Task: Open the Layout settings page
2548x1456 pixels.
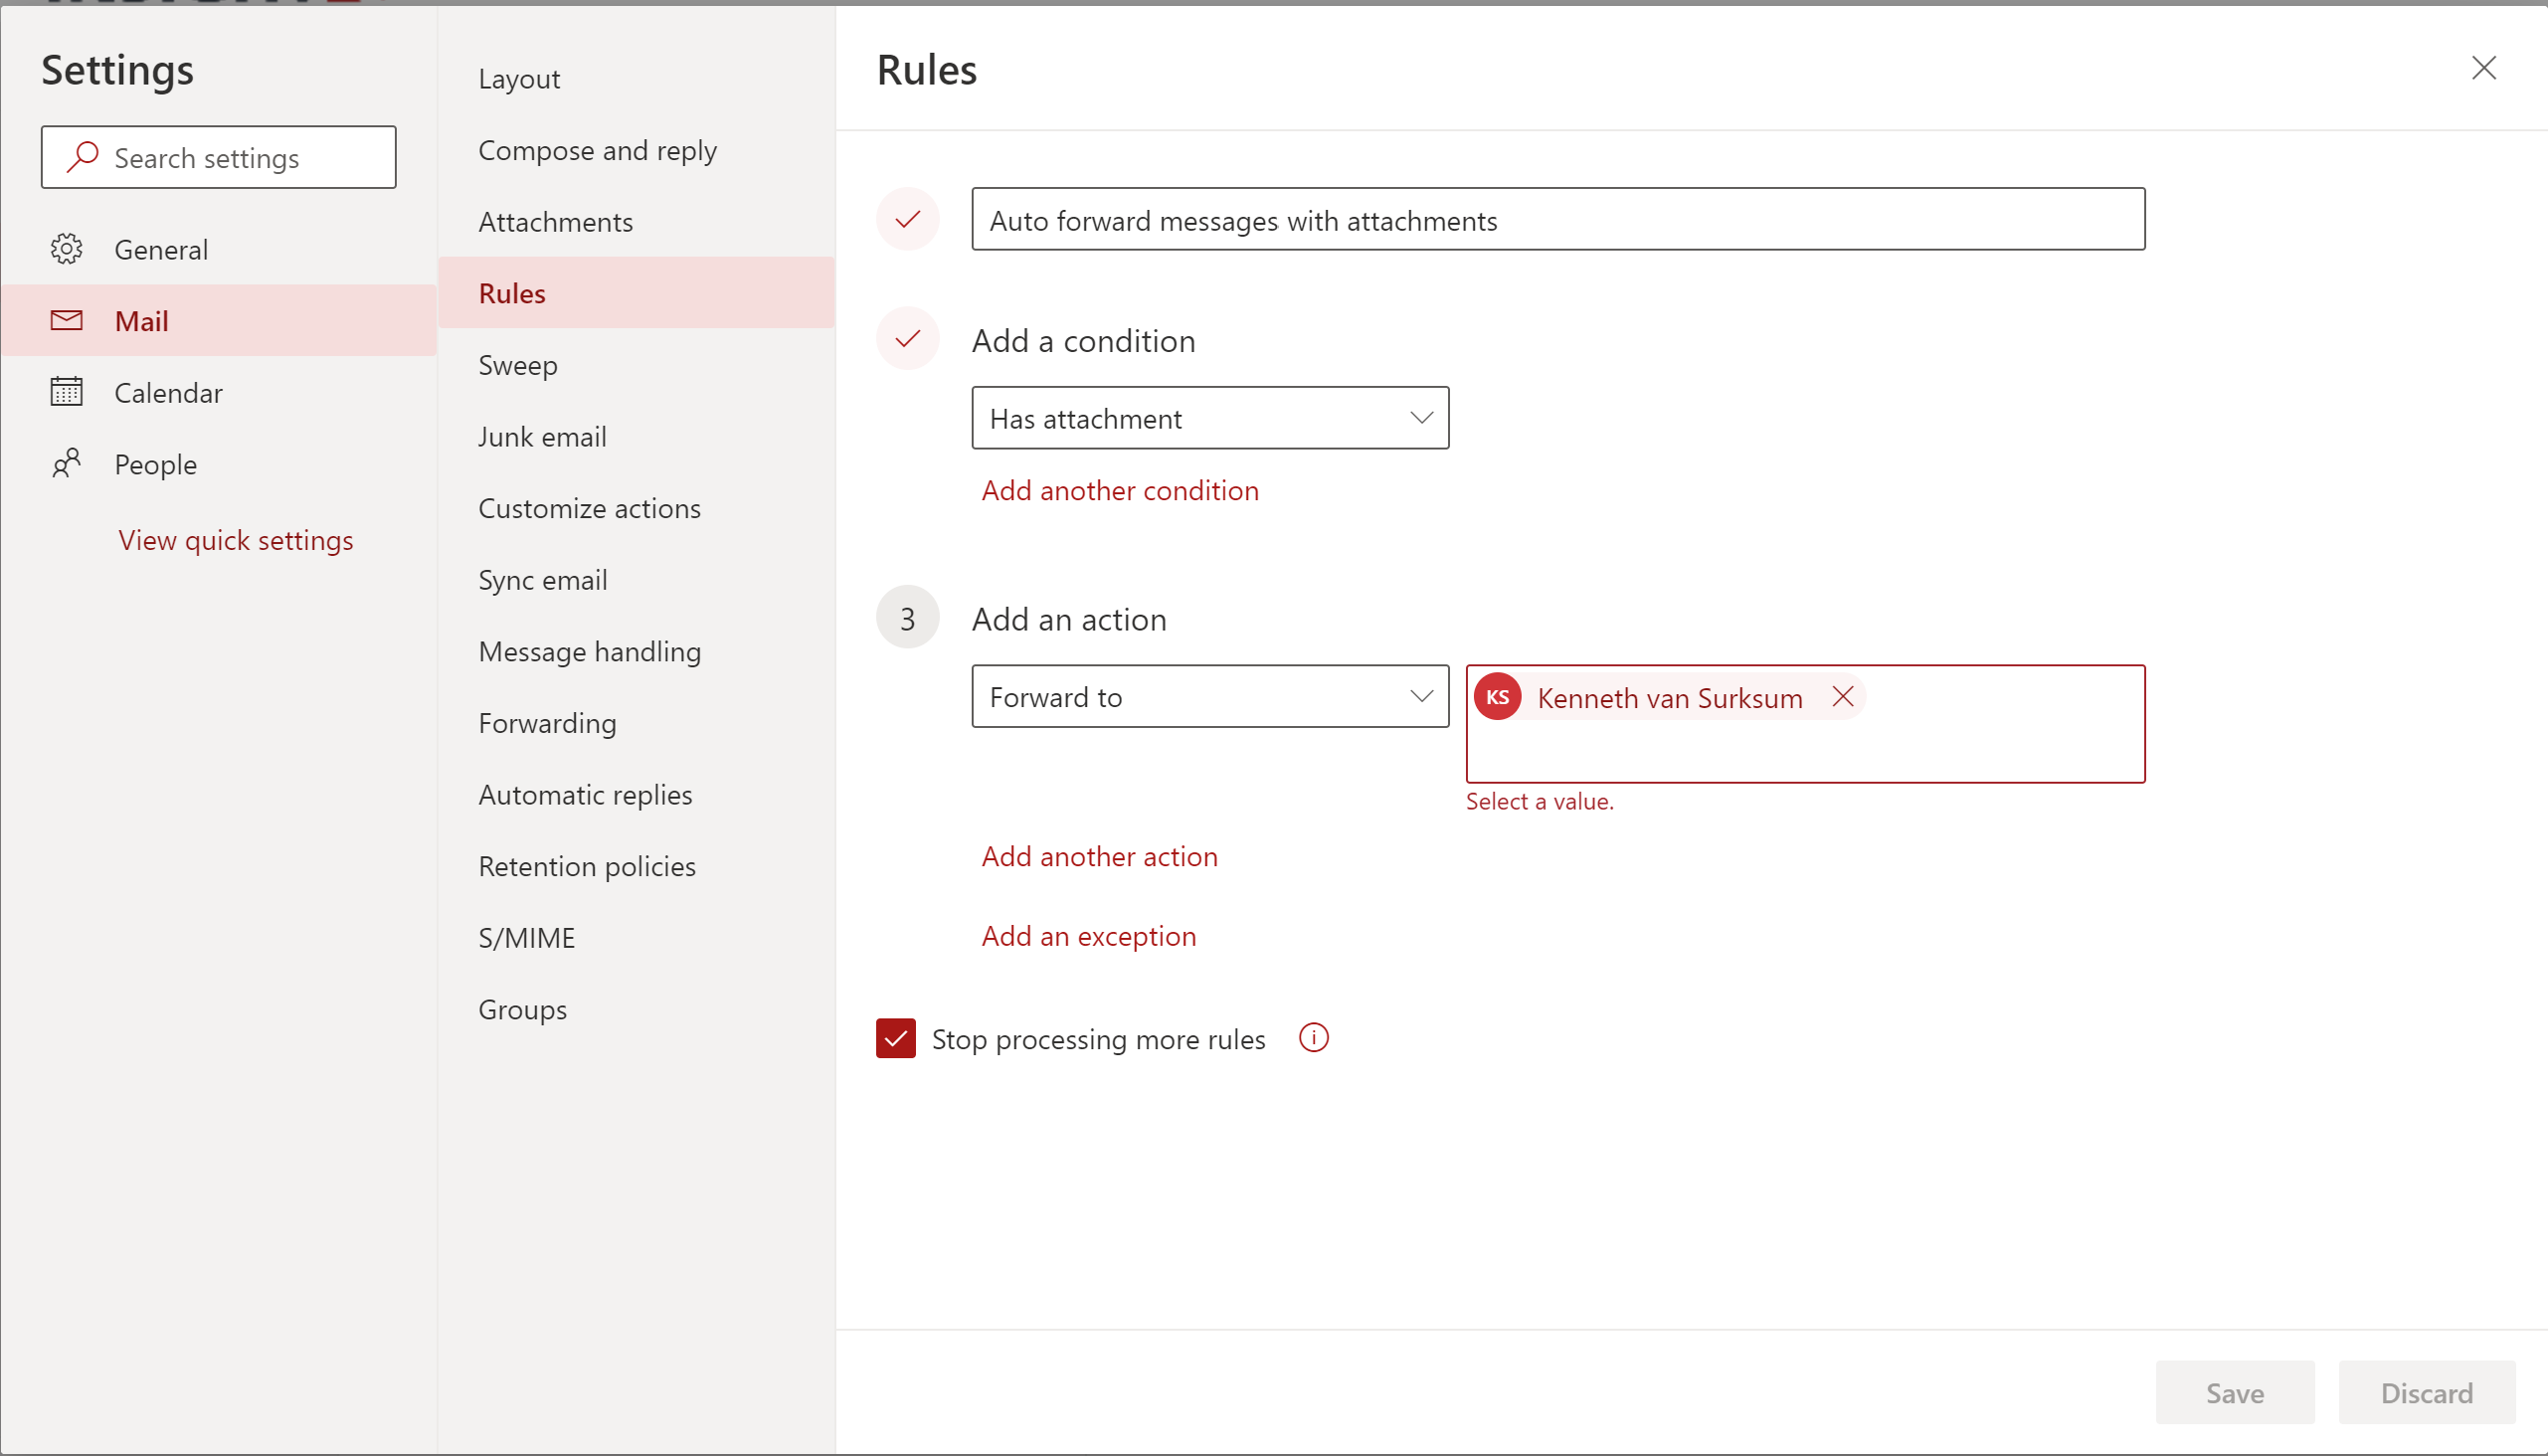Action: [636, 79]
